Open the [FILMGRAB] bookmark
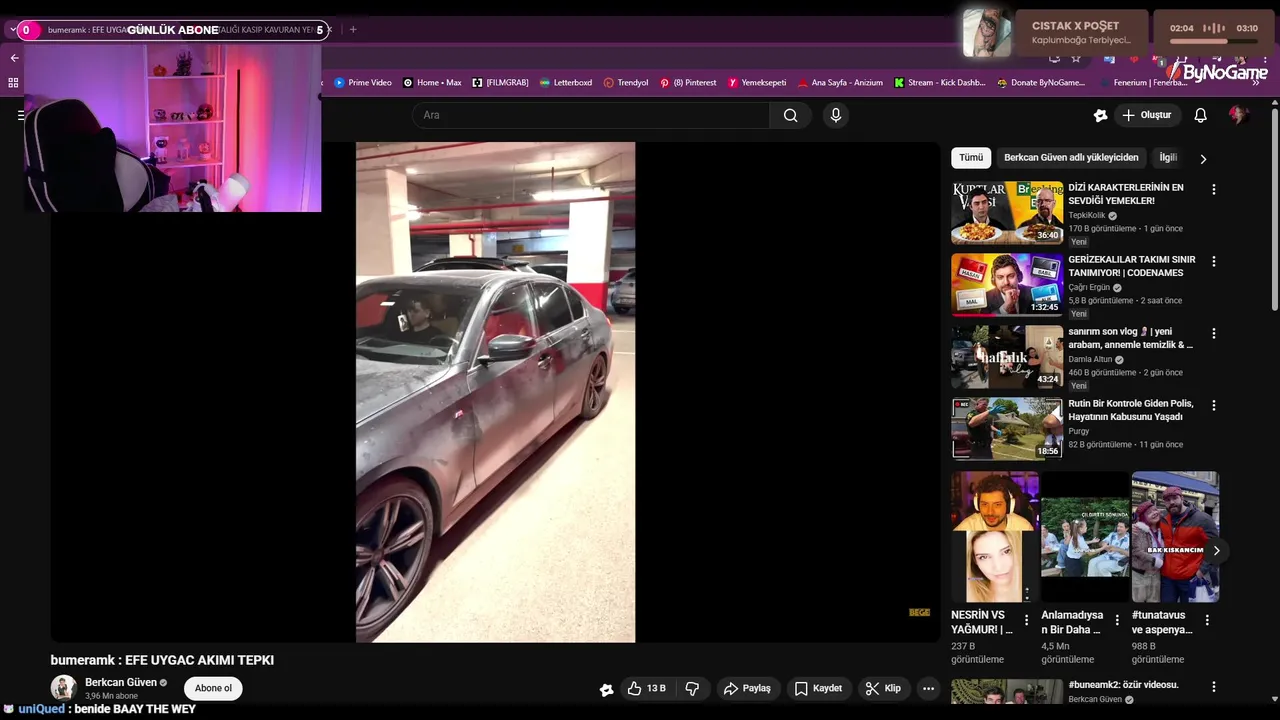Viewport: 1280px width, 720px height. [x=500, y=83]
